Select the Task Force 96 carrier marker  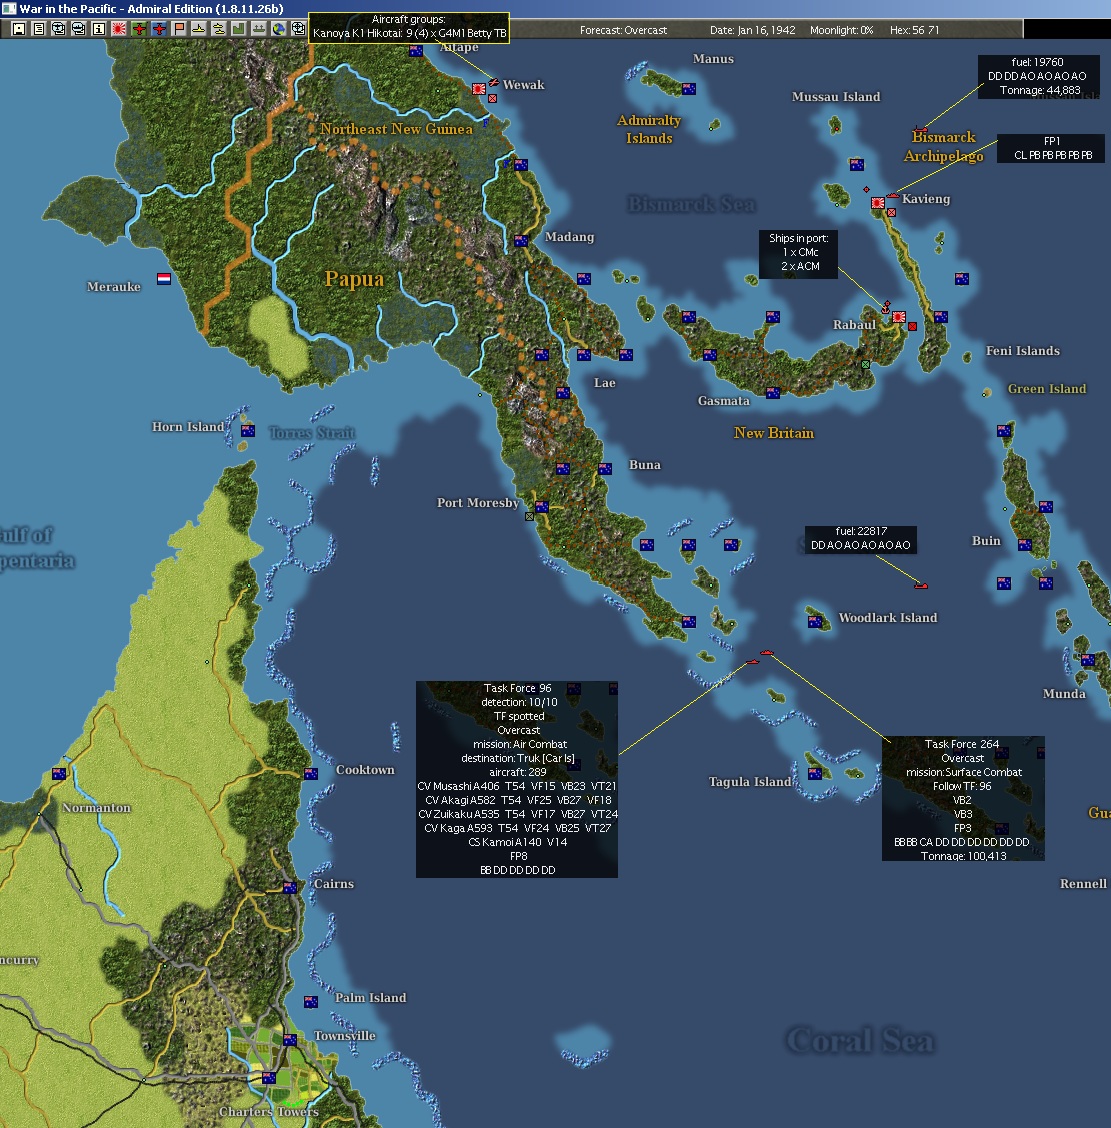[753, 661]
